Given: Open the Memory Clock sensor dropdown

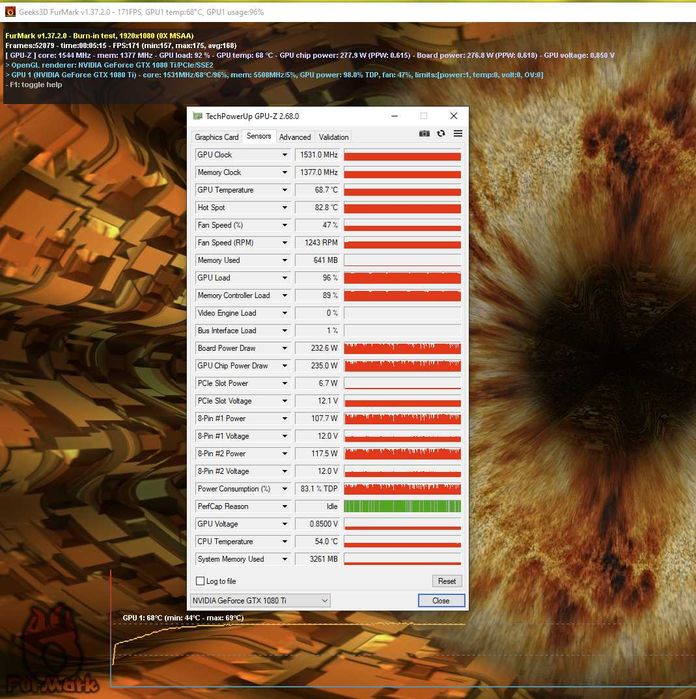Looking at the screenshot, I should pyautogui.click(x=284, y=172).
